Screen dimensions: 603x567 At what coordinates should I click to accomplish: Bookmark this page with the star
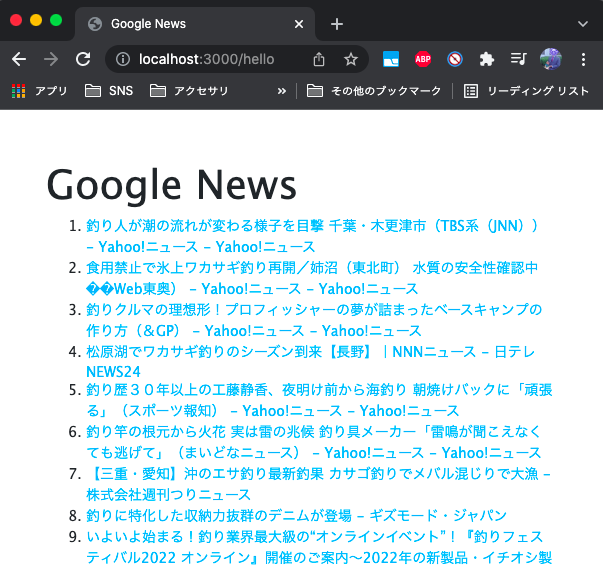point(350,59)
